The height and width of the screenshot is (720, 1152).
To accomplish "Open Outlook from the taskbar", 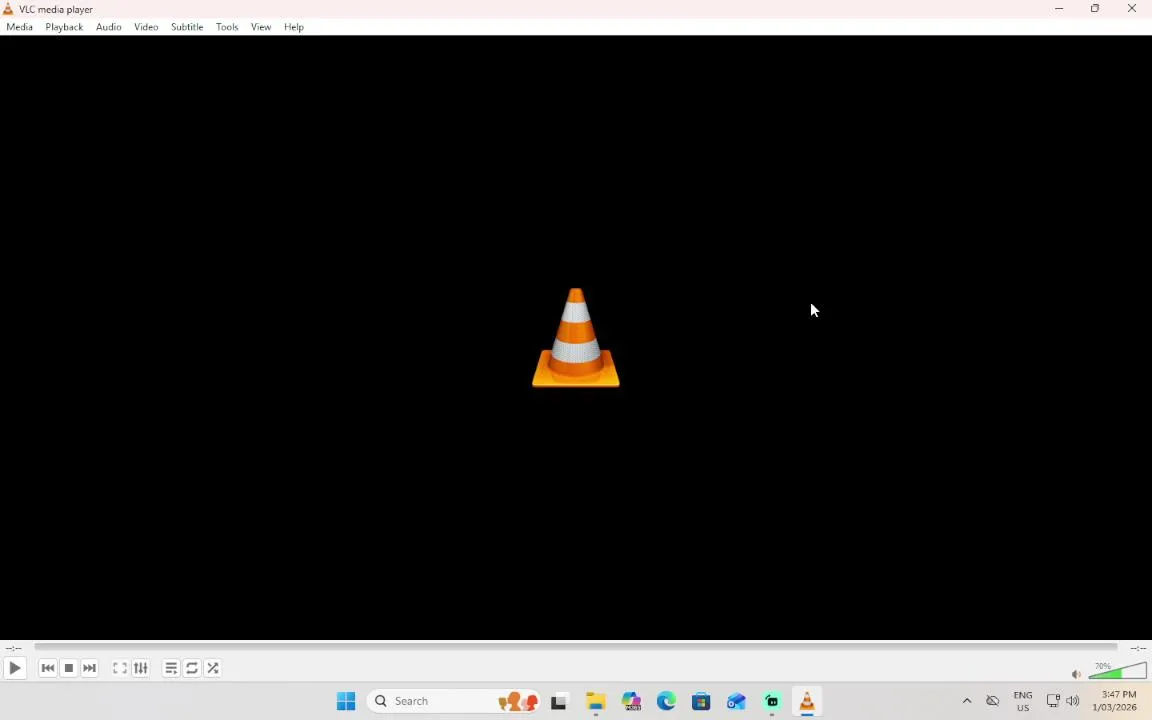I will [x=736, y=701].
